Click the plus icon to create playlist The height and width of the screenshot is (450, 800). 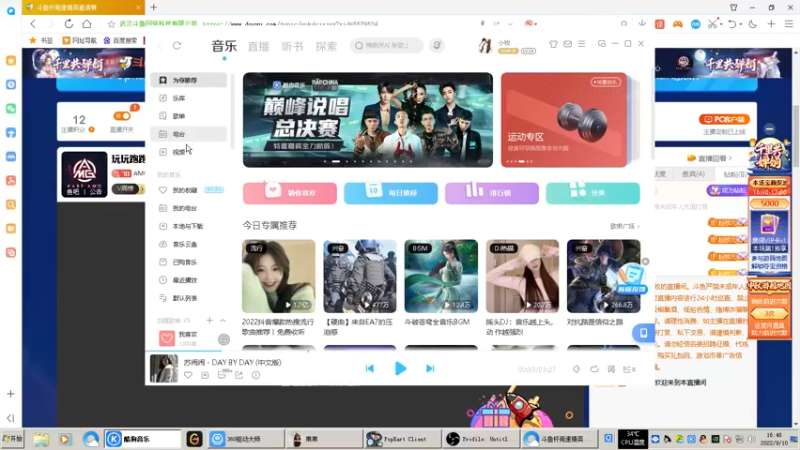[210, 320]
